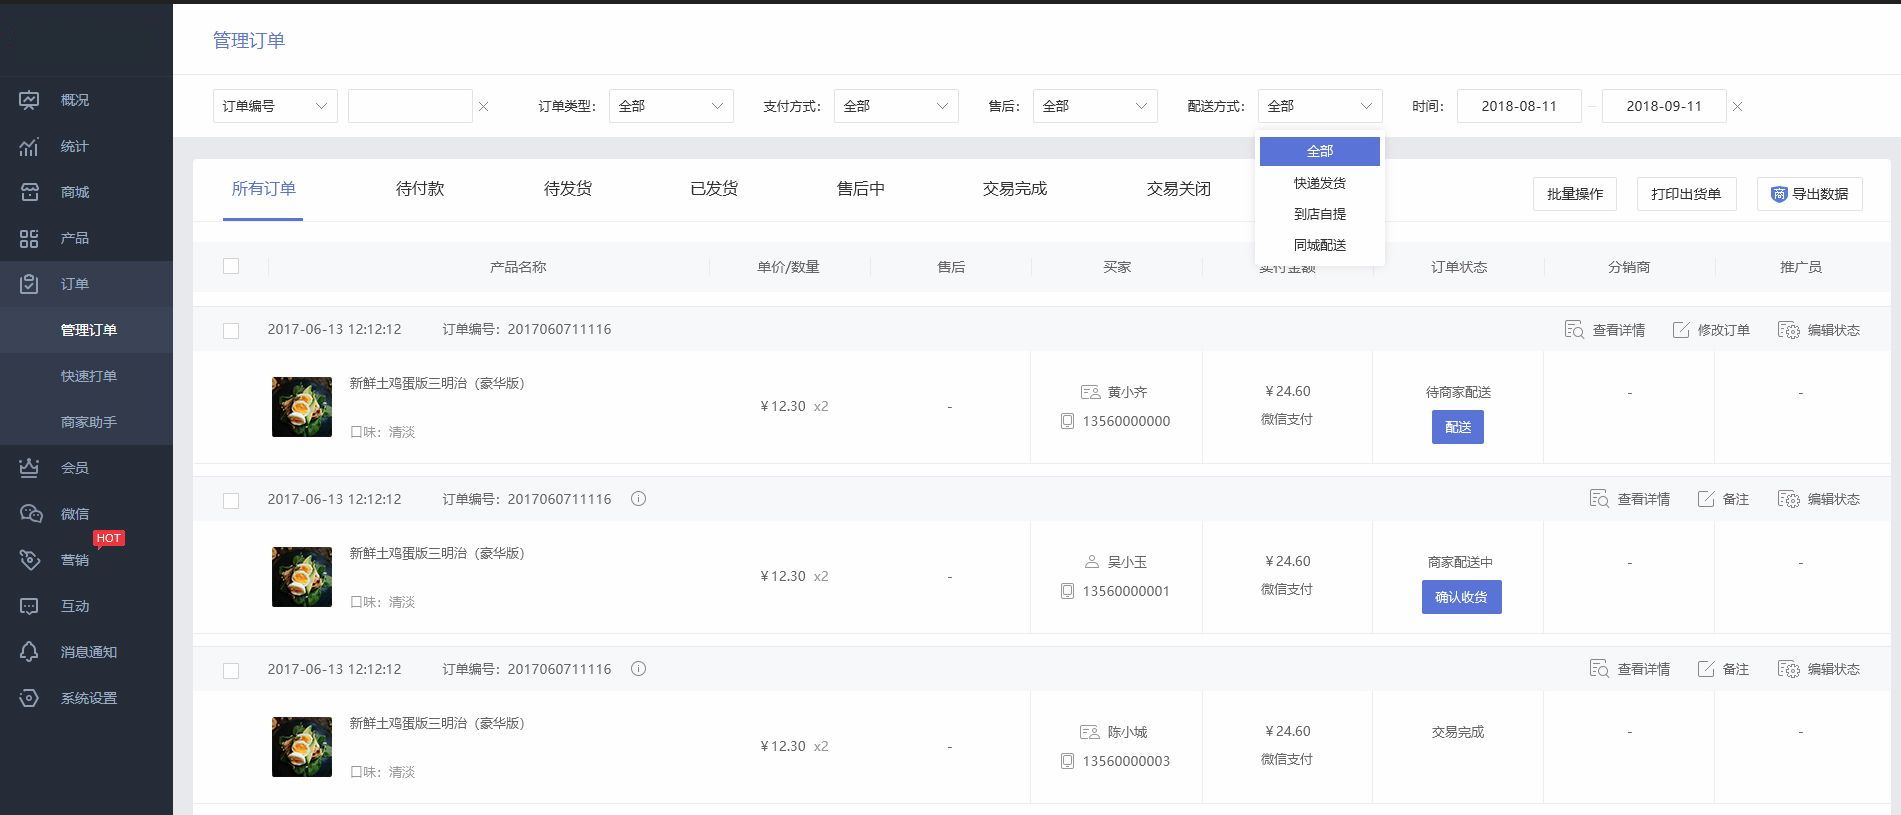Click 编辑状态 icon for buyer 黄小齐's order

tap(1789, 330)
